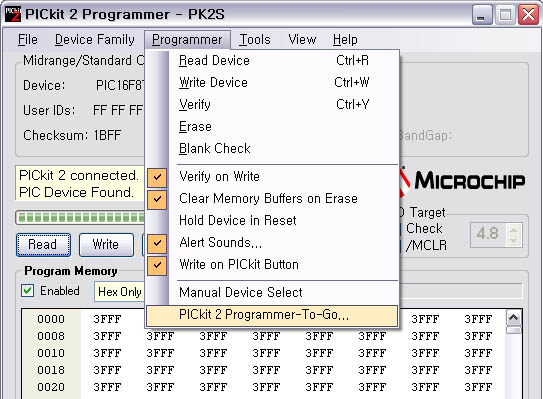The width and height of the screenshot is (543, 399).
Task: Click the status message box
Action: [x=80, y=184]
